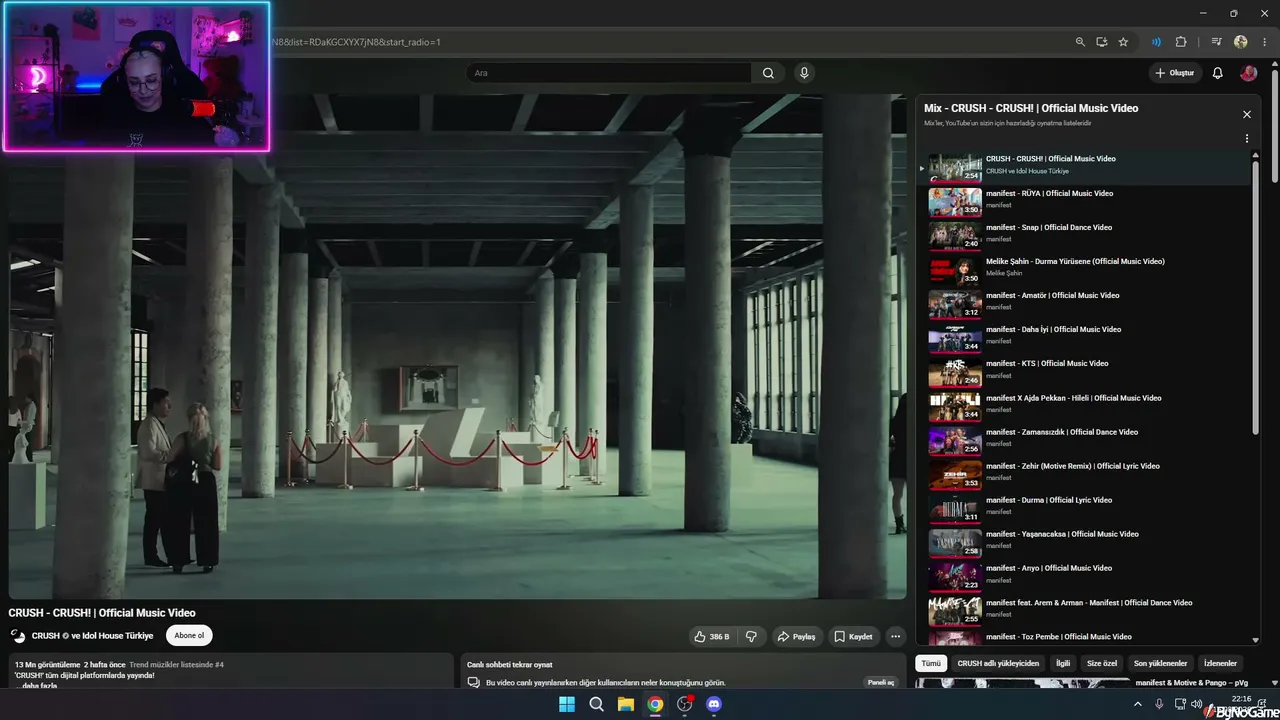Screen dimensions: 1280x720
Task: Open the Windows Start menu
Action: (567, 704)
